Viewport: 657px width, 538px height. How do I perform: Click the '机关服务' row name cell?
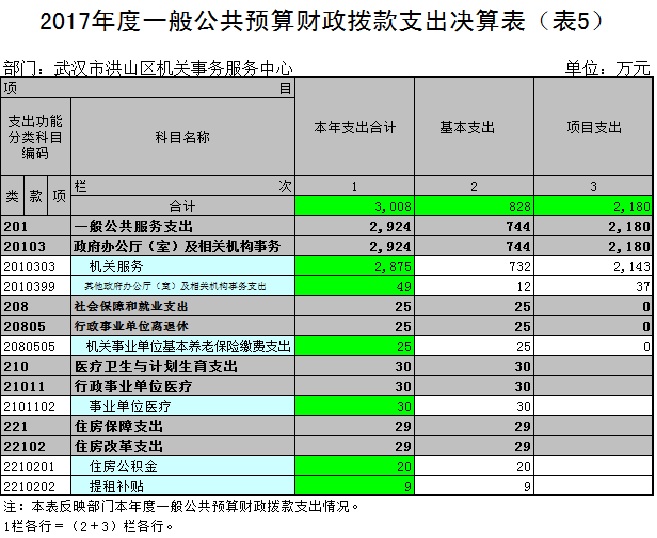[116, 266]
